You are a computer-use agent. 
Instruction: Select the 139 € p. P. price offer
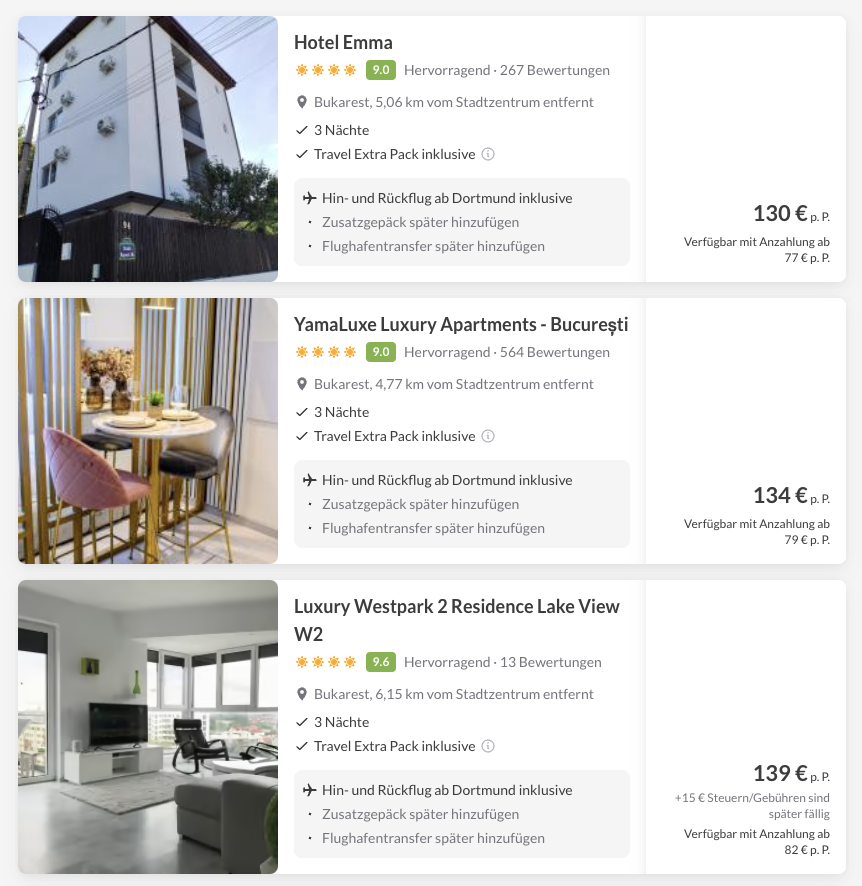[x=791, y=773]
